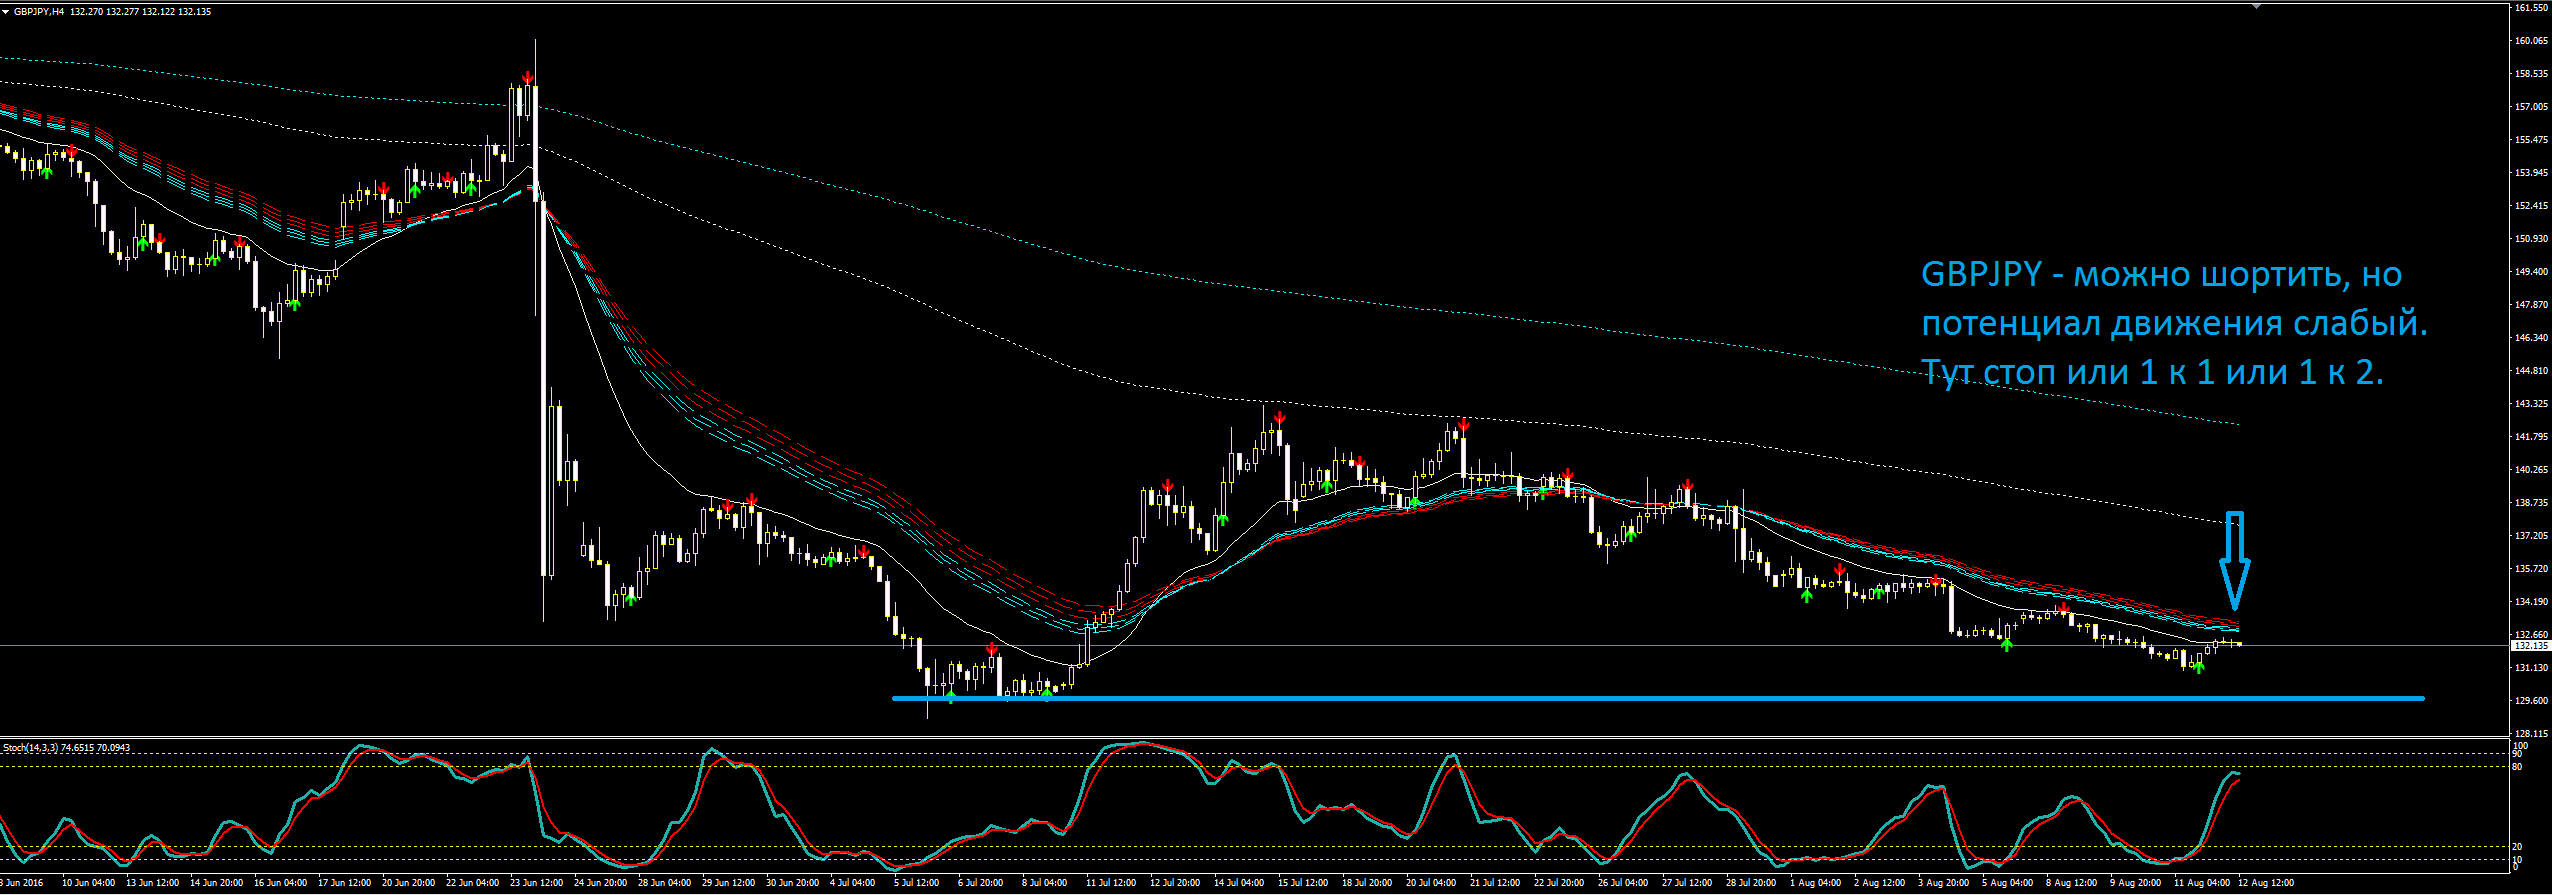The width and height of the screenshot is (2552, 895).
Task: Click the "23 Jun 12:00" time label
Action: pyautogui.click(x=536, y=883)
